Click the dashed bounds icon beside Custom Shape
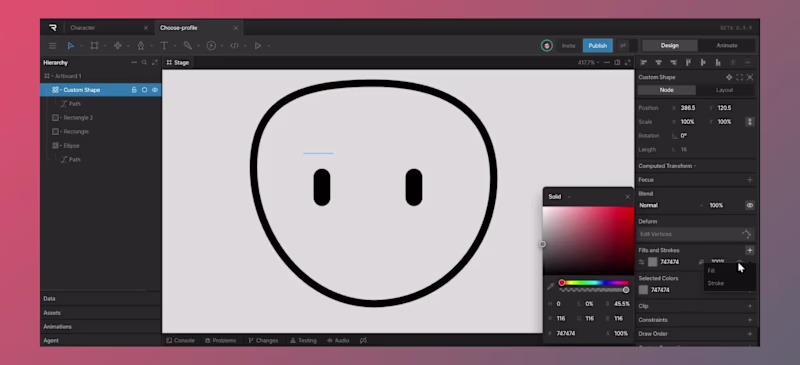This screenshot has height=365, width=800. pos(739,77)
